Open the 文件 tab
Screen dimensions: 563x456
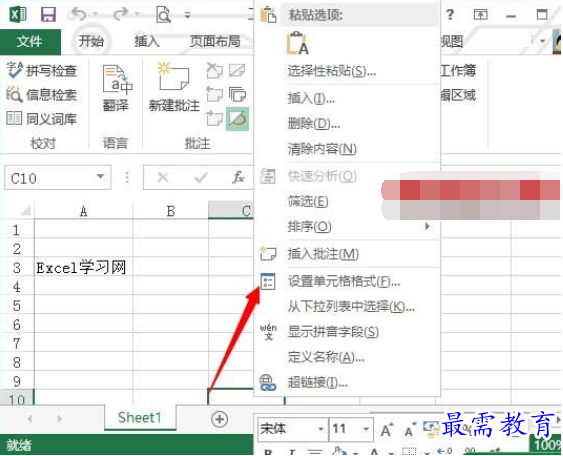click(30, 42)
